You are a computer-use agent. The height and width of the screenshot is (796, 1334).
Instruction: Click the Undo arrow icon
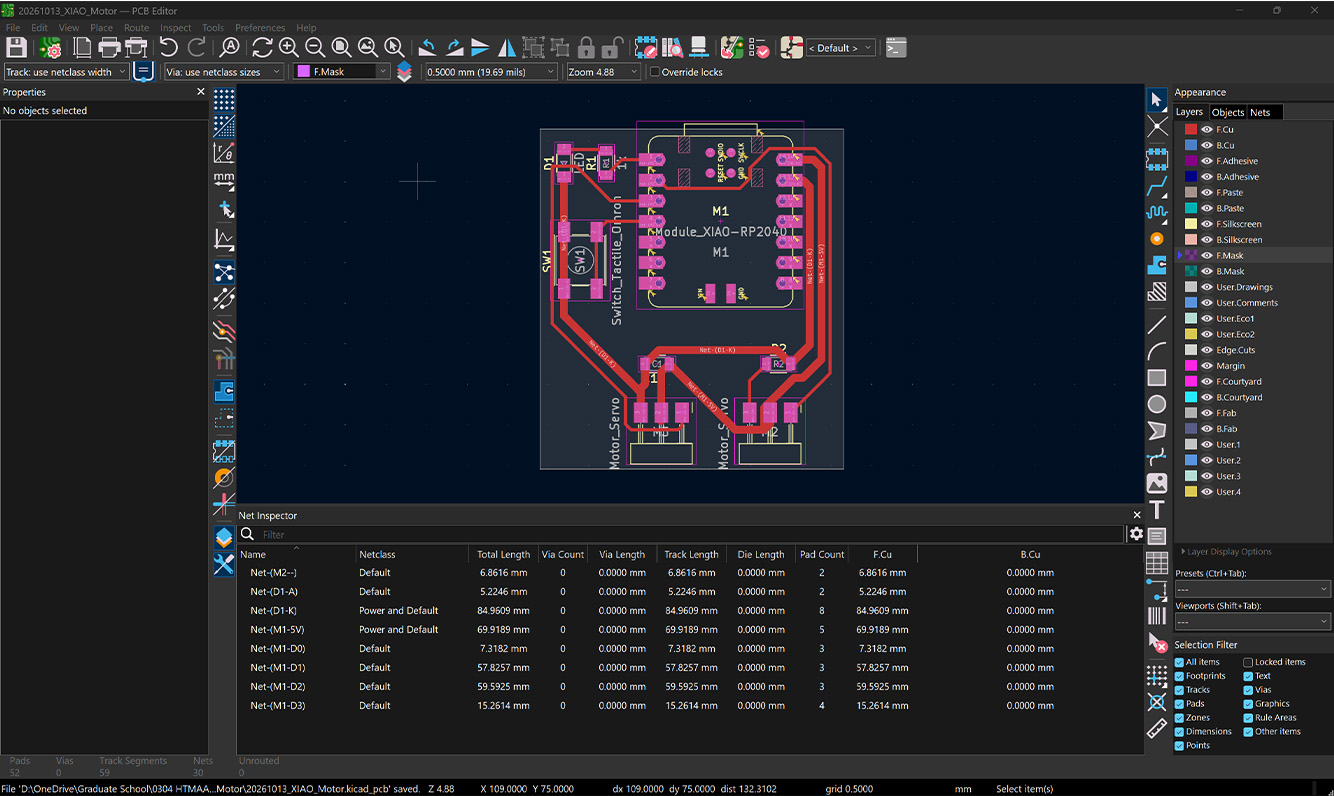(x=169, y=47)
